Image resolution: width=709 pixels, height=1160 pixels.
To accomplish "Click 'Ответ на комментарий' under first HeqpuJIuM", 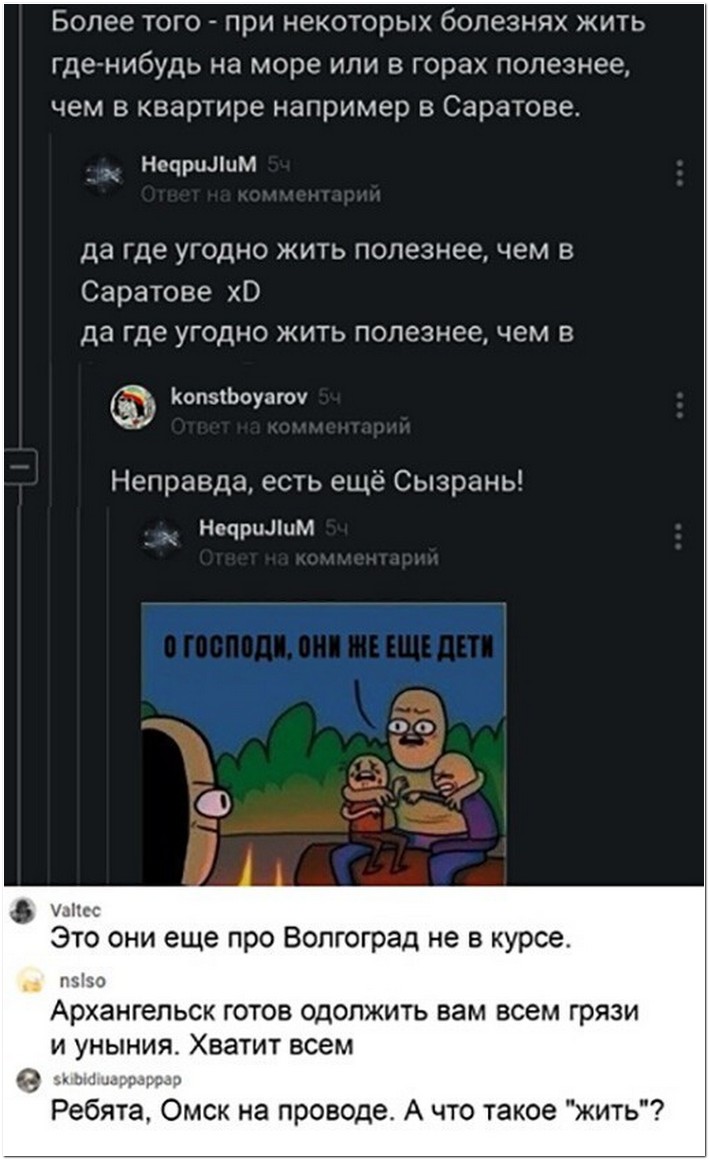I will point(261,194).
